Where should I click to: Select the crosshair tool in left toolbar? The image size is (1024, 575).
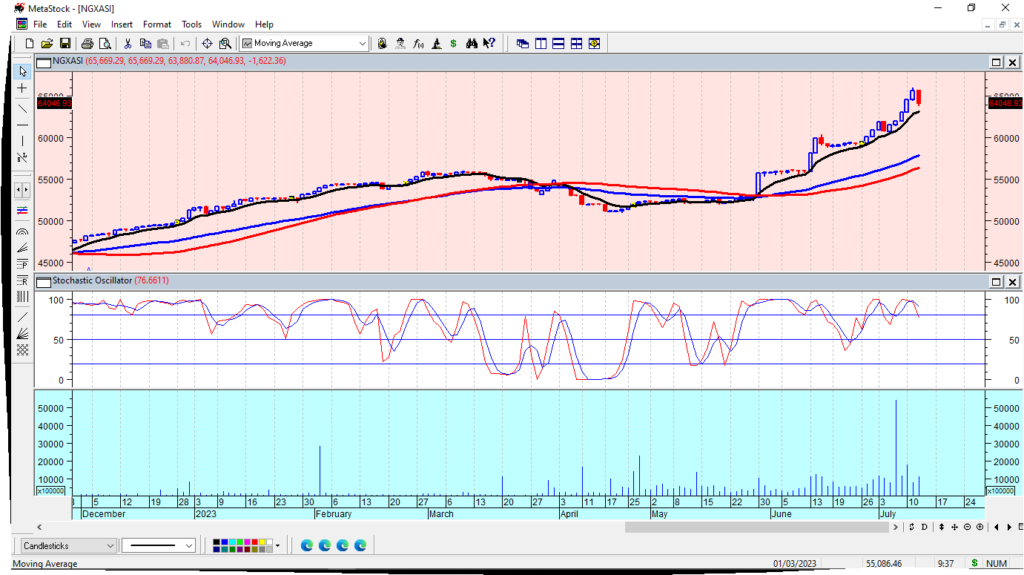22,89
